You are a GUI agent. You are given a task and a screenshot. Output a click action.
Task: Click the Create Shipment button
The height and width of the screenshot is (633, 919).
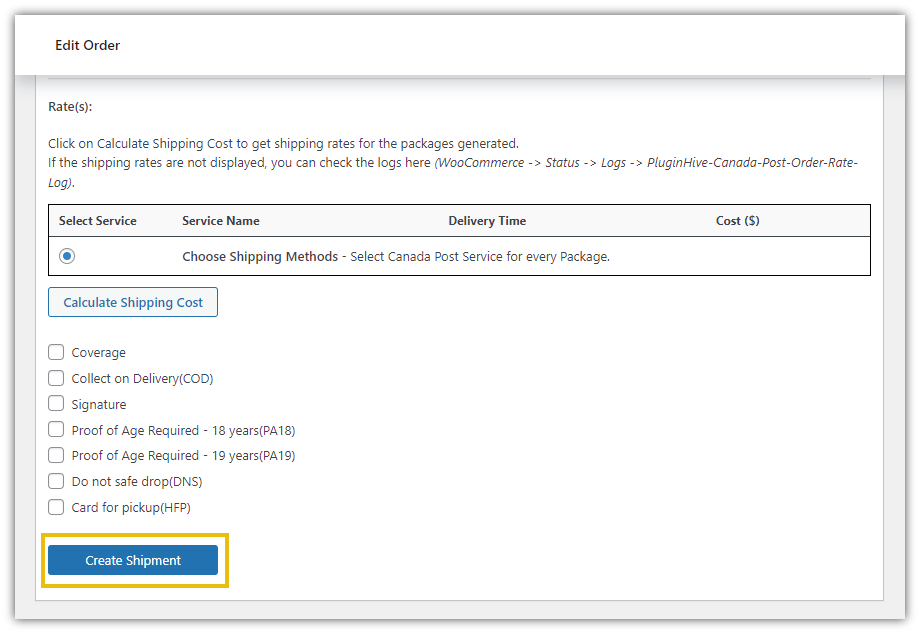click(x=133, y=560)
